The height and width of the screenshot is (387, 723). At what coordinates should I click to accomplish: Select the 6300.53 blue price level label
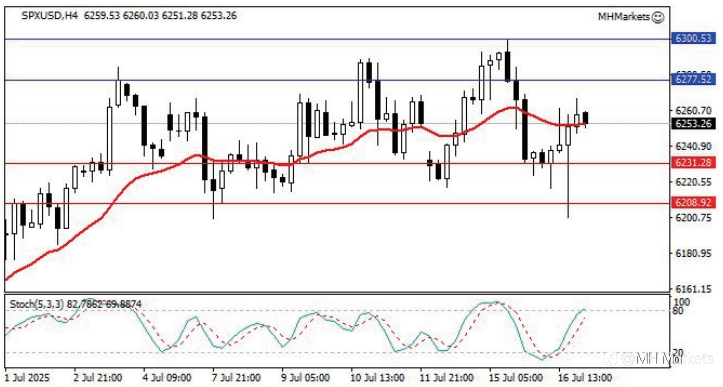click(693, 38)
